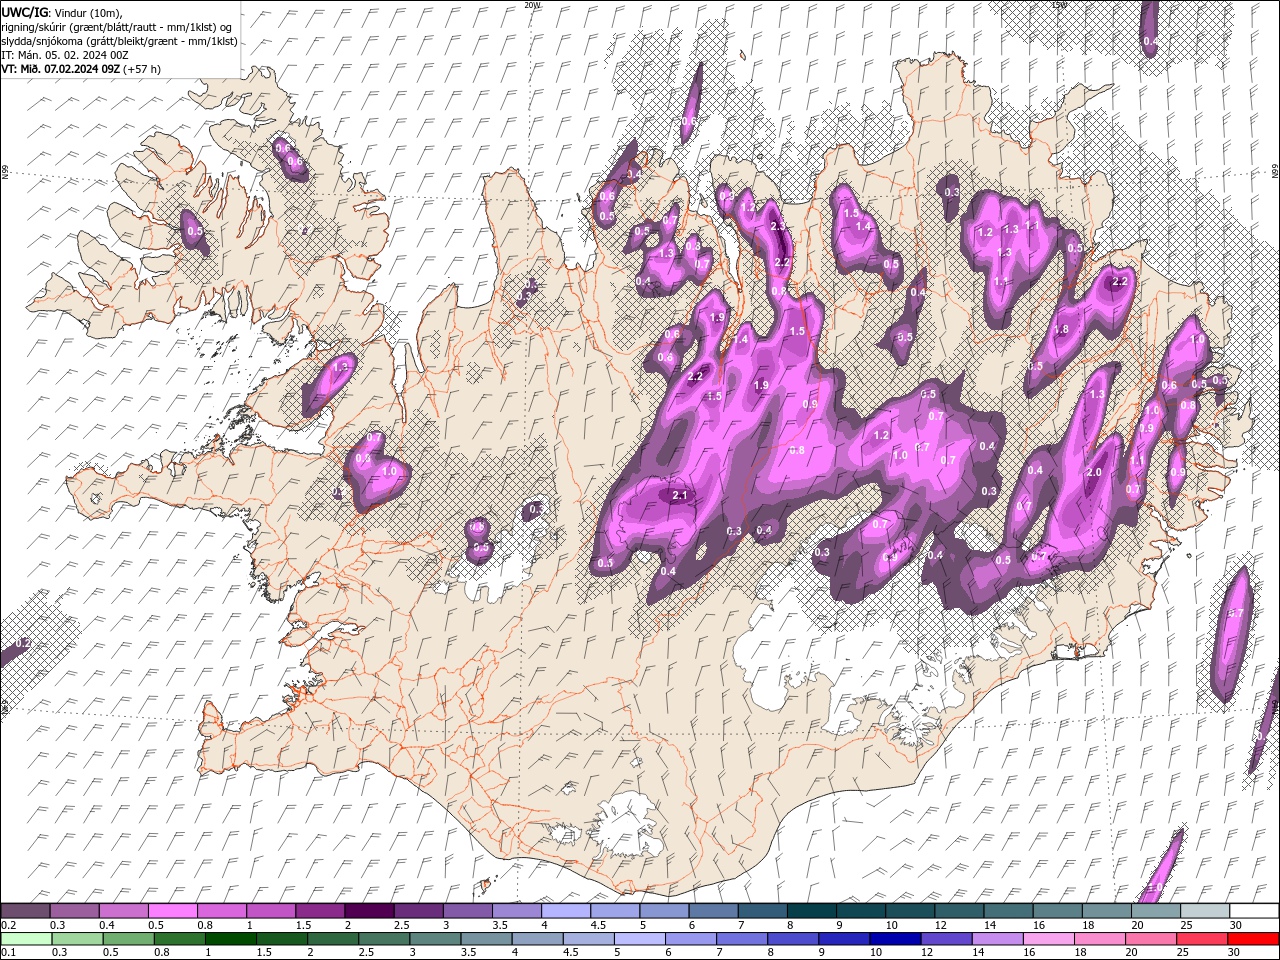Click the '2.3' snowfall value on the map
Viewport: 1280px width, 960px height.
pyautogui.click(x=780, y=227)
